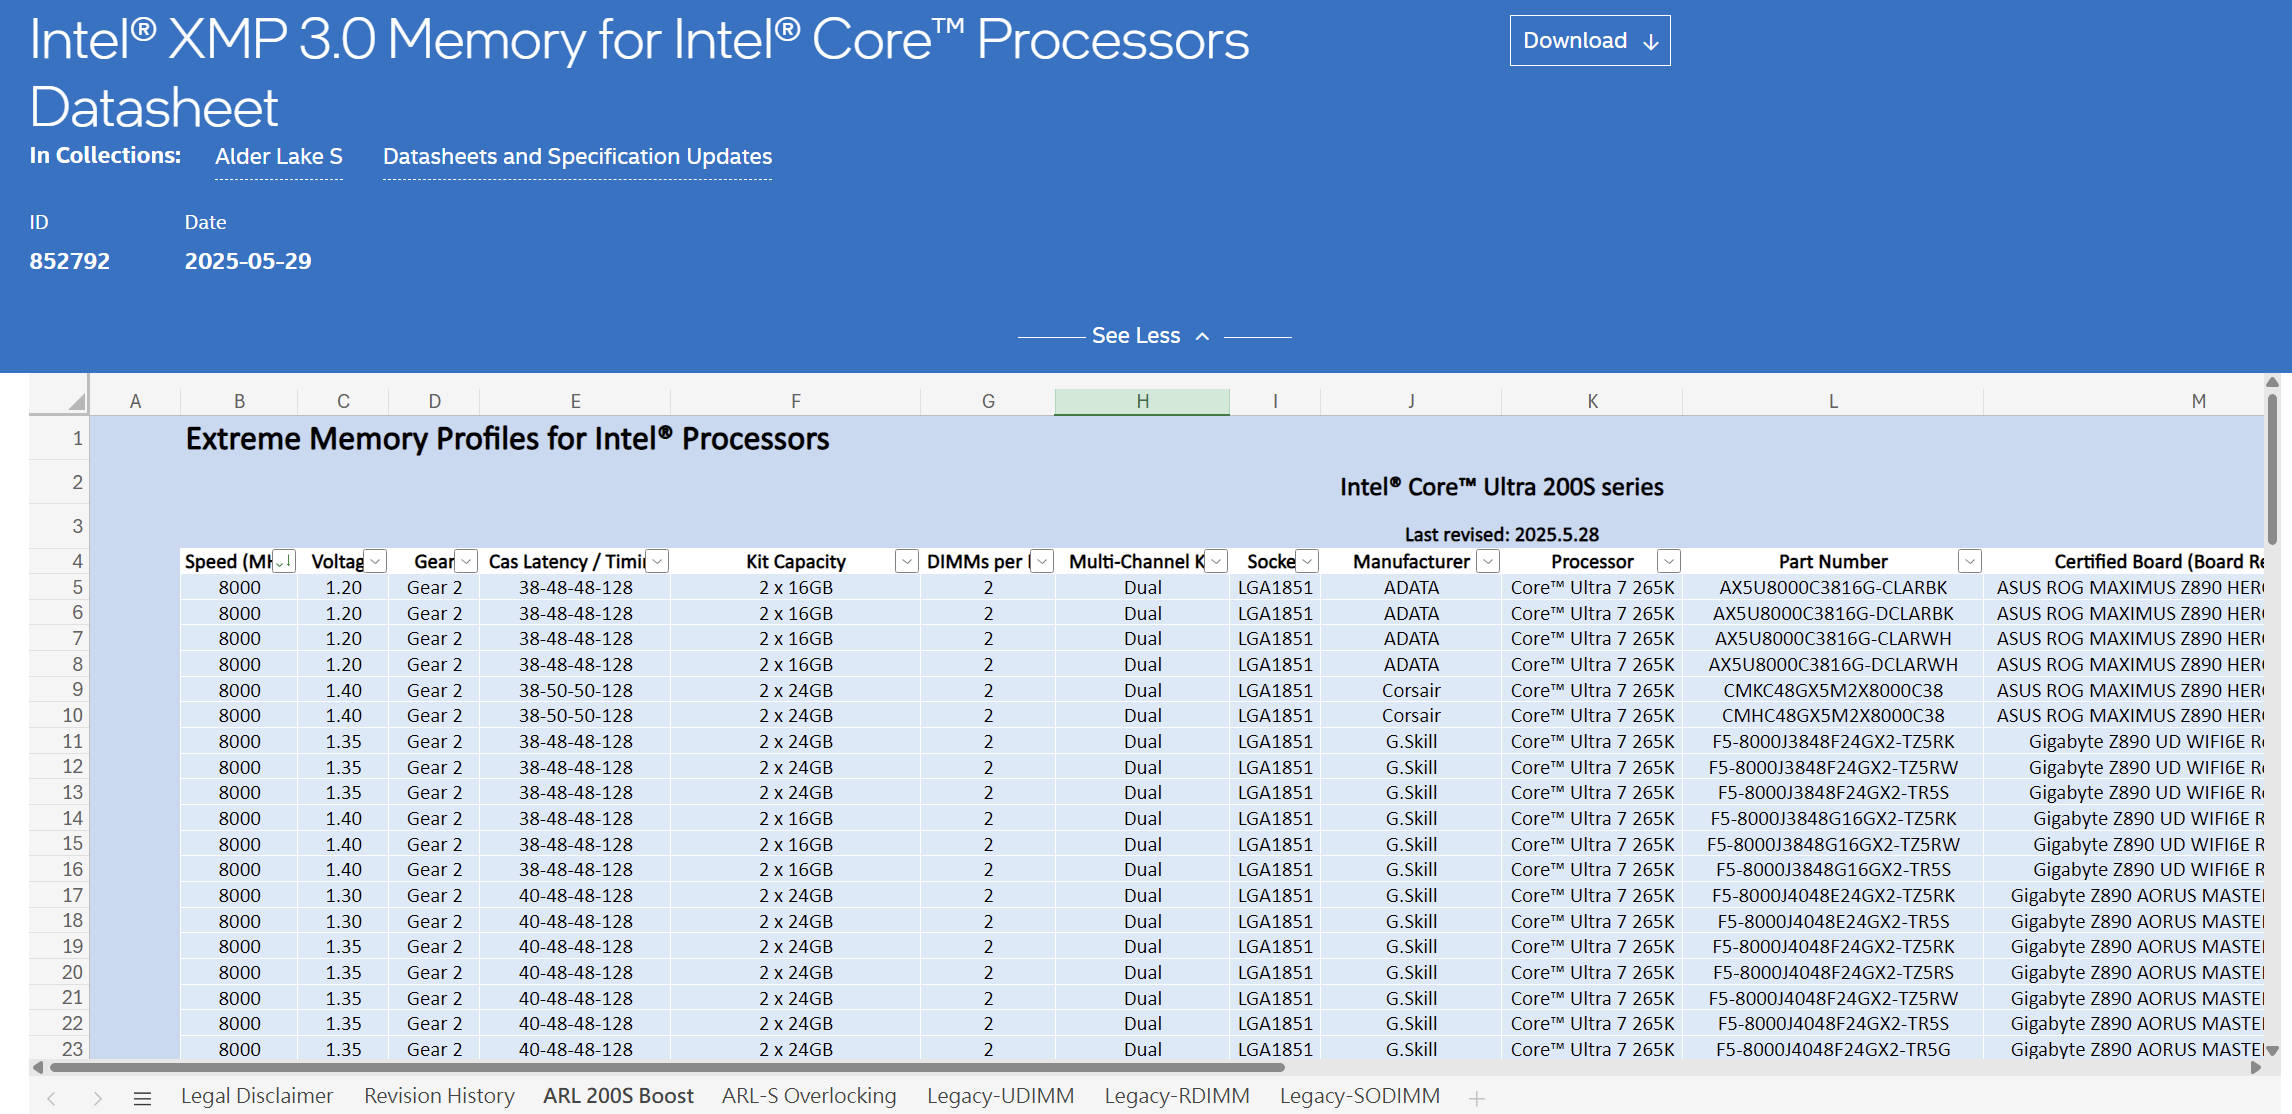Click 'Intel Core Ultra 200S series' heading cell
Viewport: 2292px width, 1114px height.
[x=1501, y=487]
